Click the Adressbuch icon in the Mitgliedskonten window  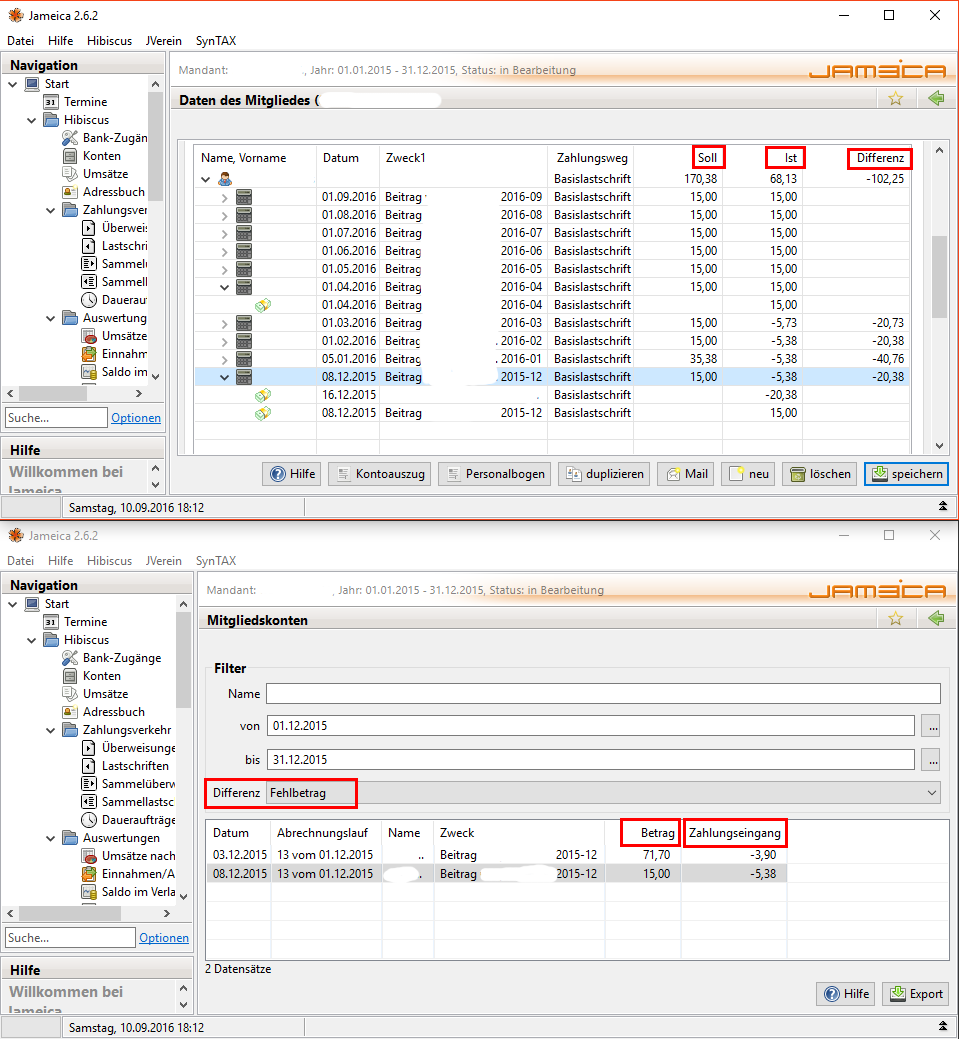click(70, 712)
